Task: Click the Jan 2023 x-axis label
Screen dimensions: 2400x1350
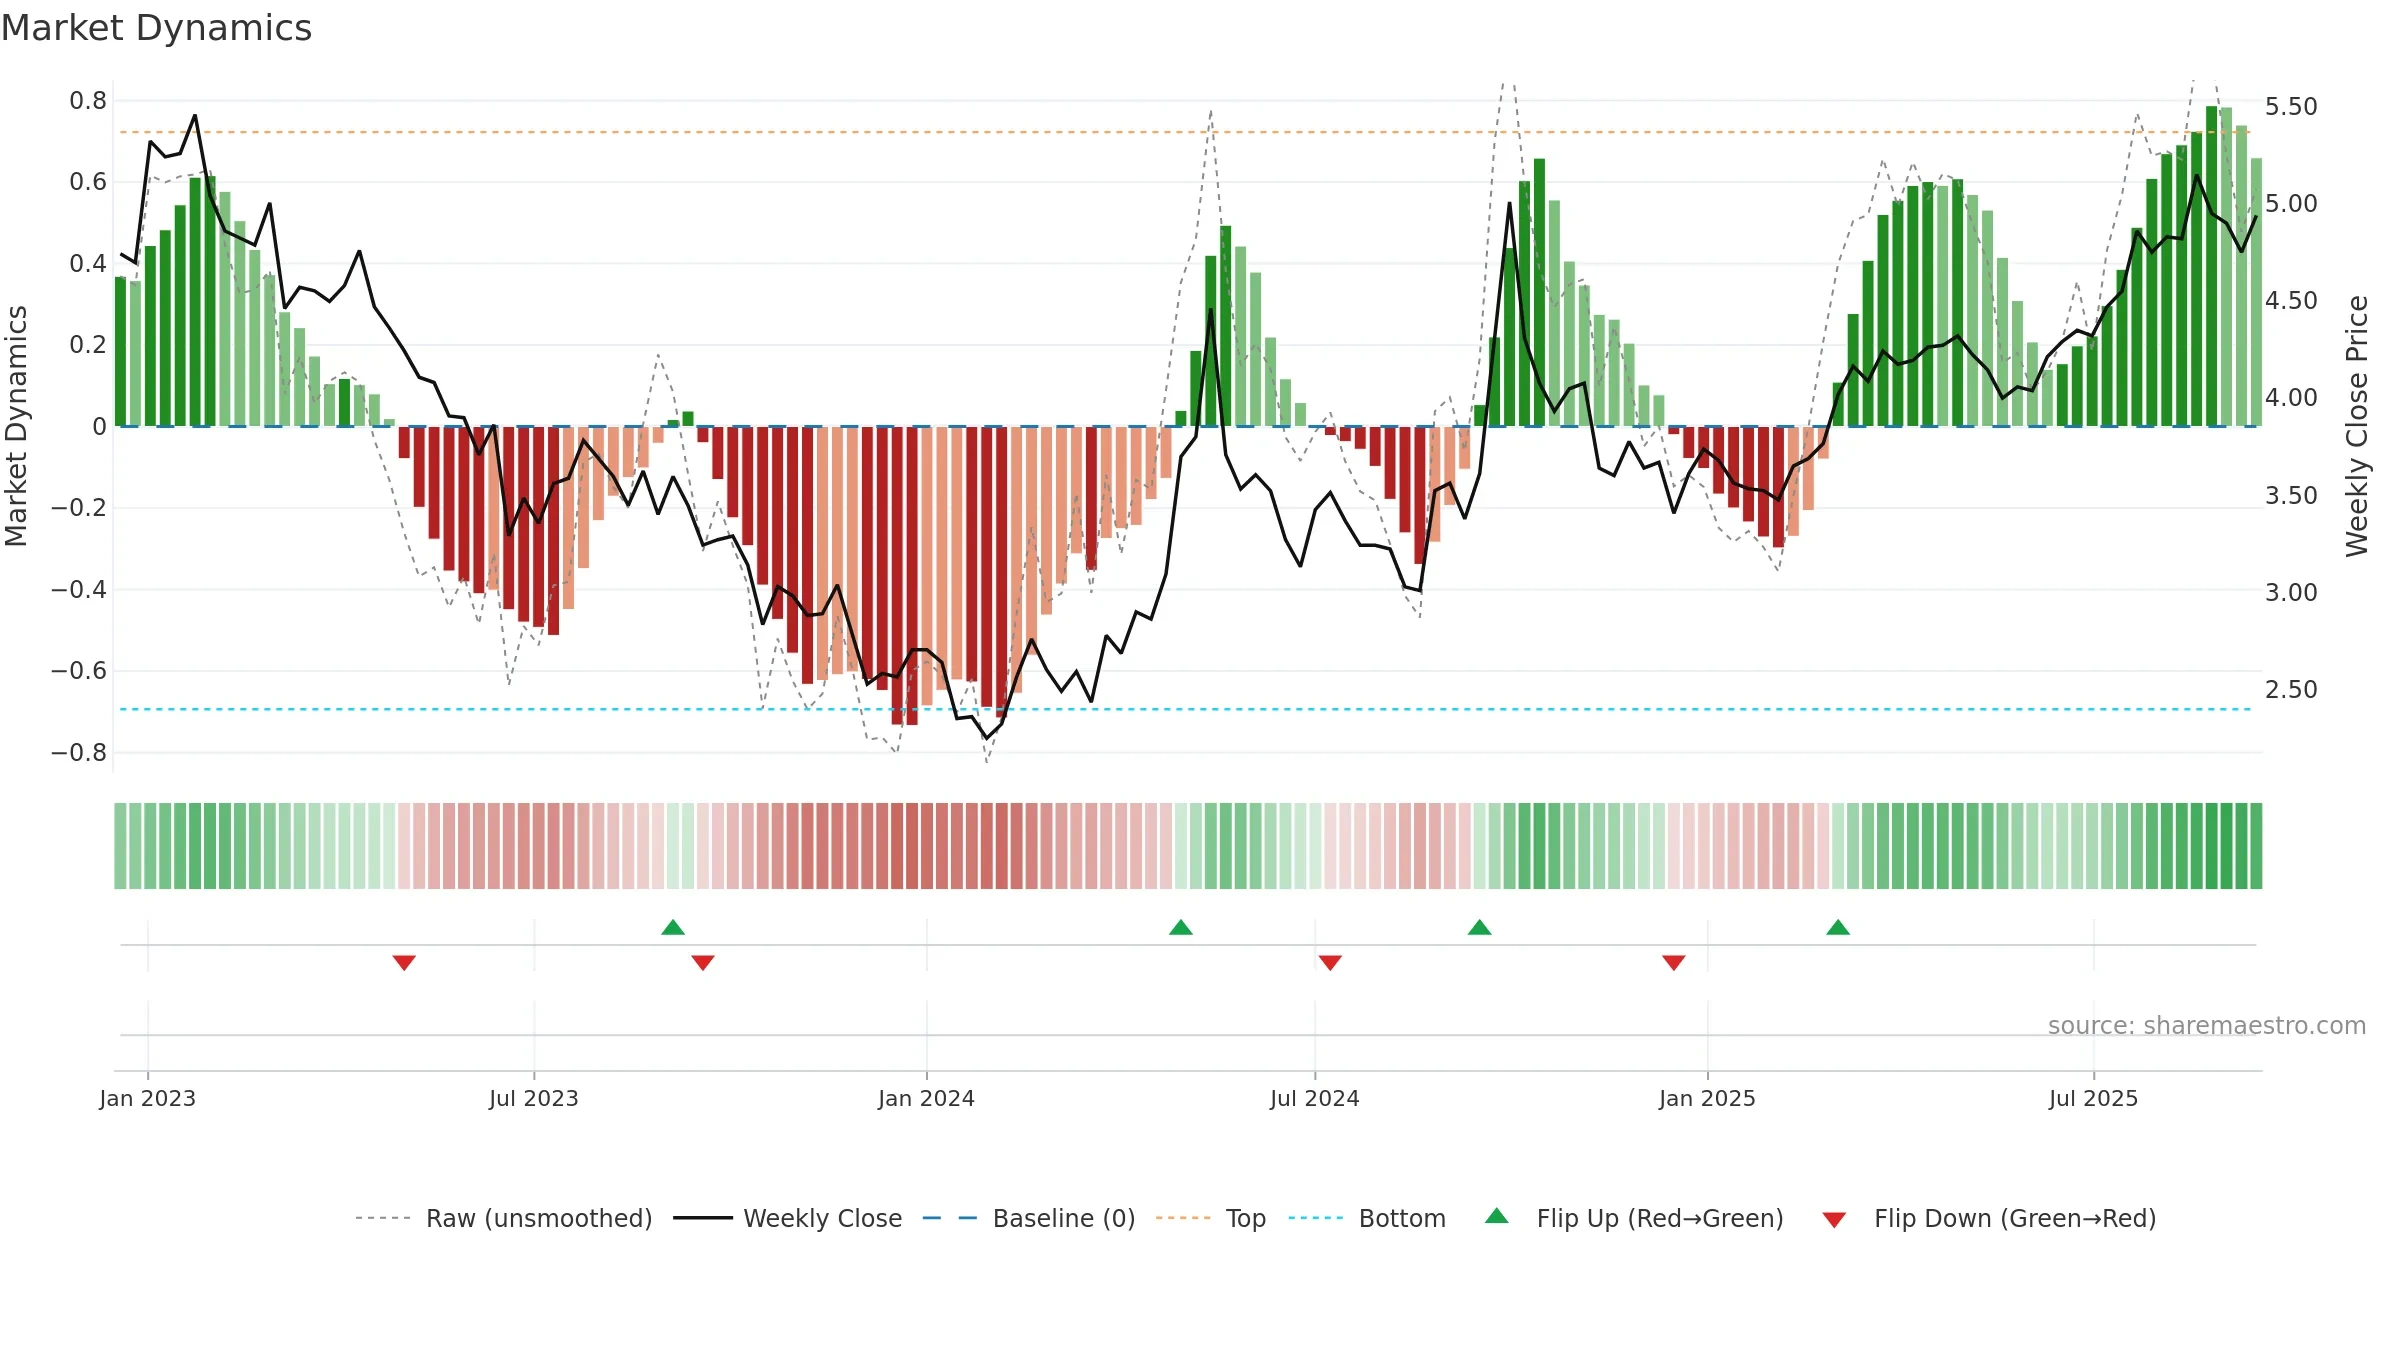Action: point(148,1098)
